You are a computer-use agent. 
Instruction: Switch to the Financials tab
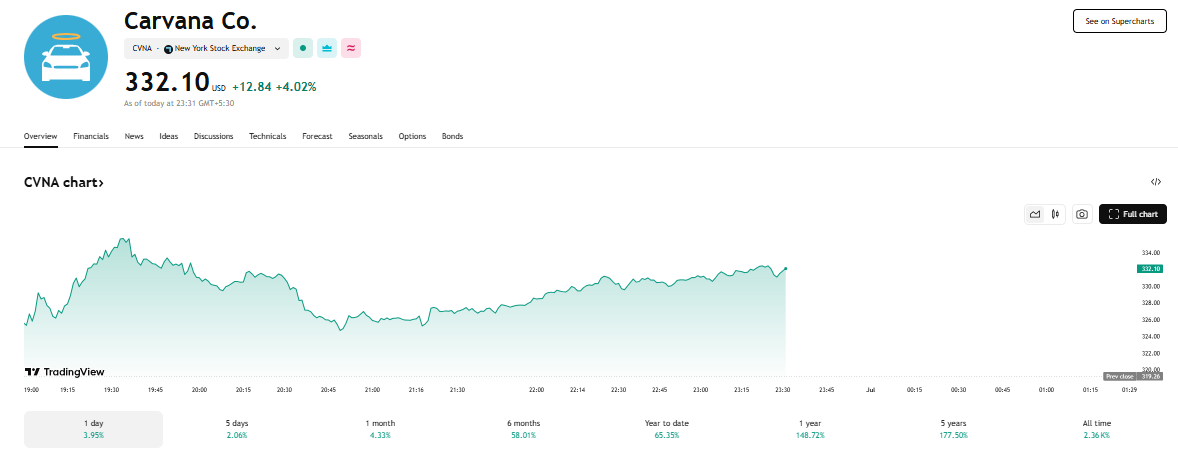(x=91, y=136)
